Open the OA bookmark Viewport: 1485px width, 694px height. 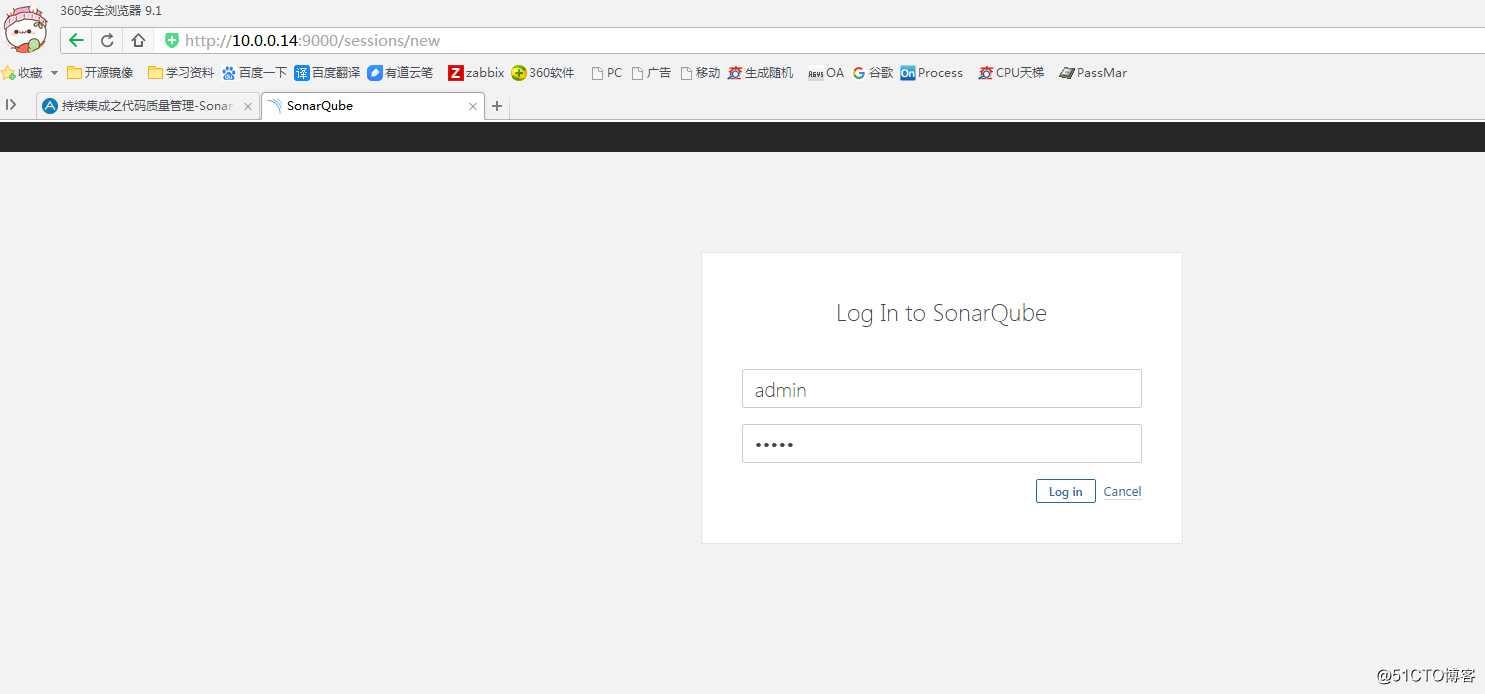coord(826,73)
